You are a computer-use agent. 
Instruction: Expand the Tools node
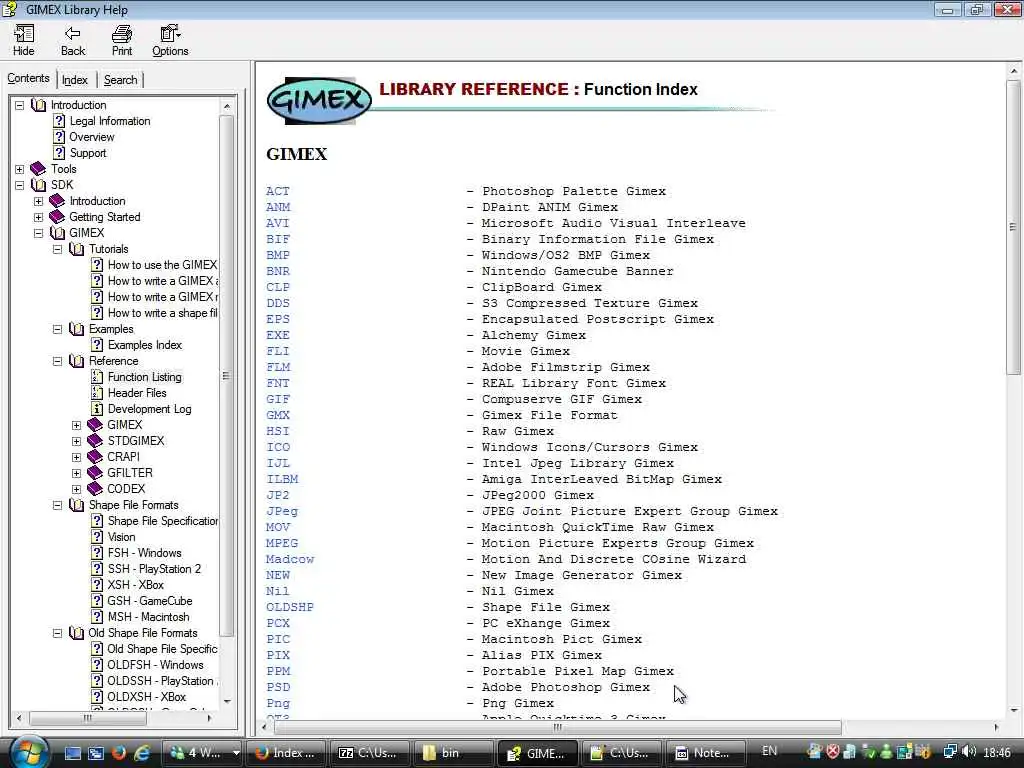coord(20,169)
